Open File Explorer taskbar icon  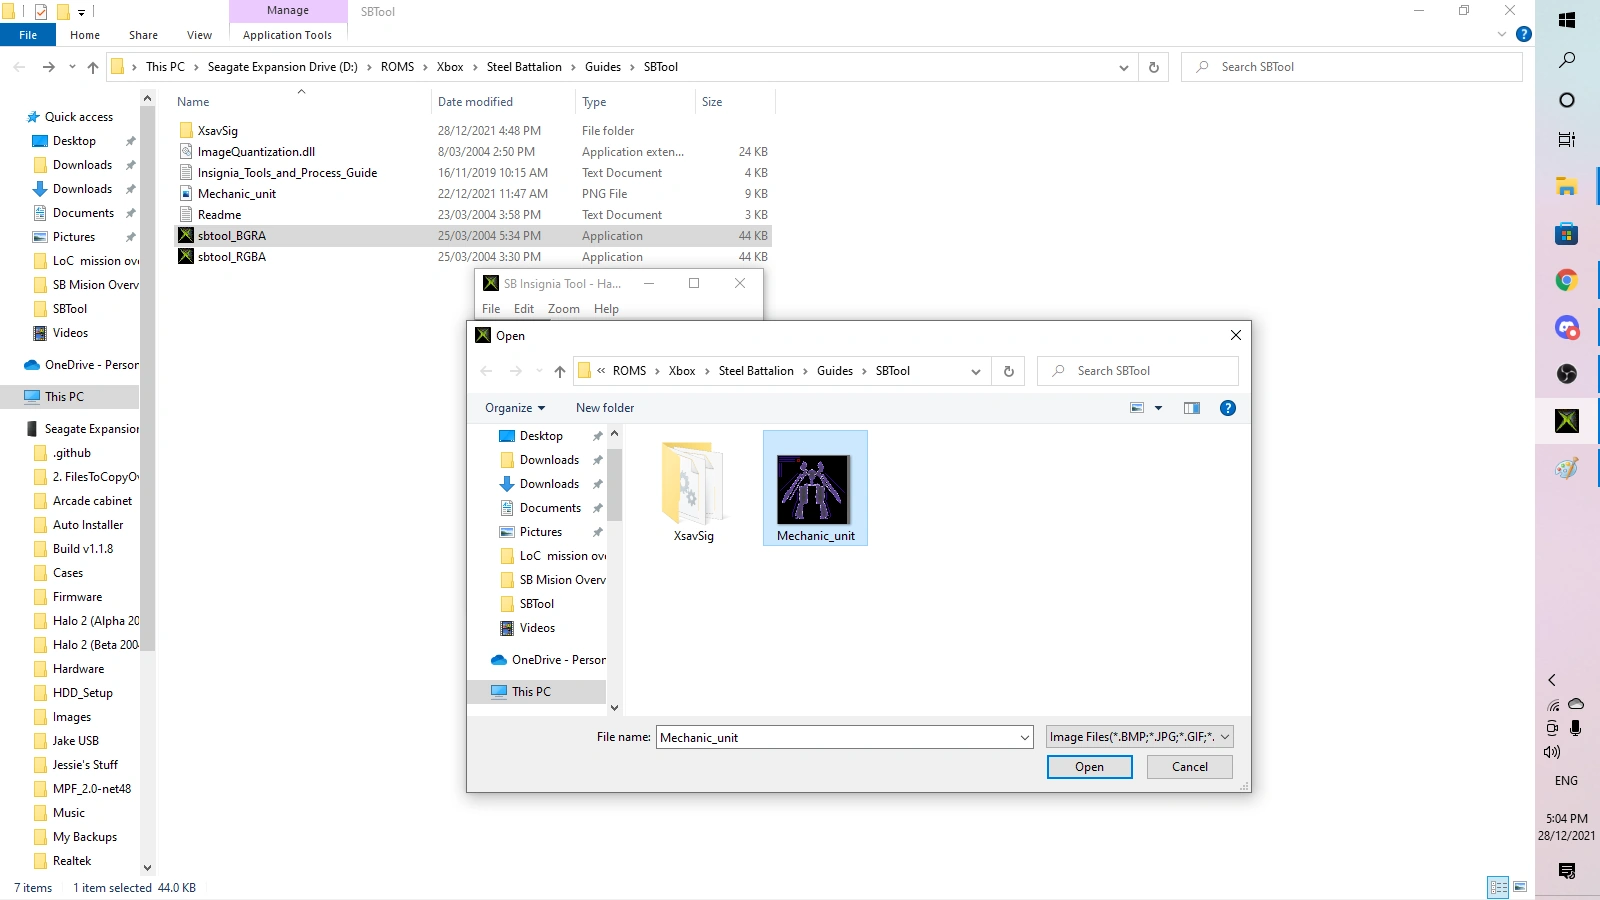pyautogui.click(x=1567, y=186)
